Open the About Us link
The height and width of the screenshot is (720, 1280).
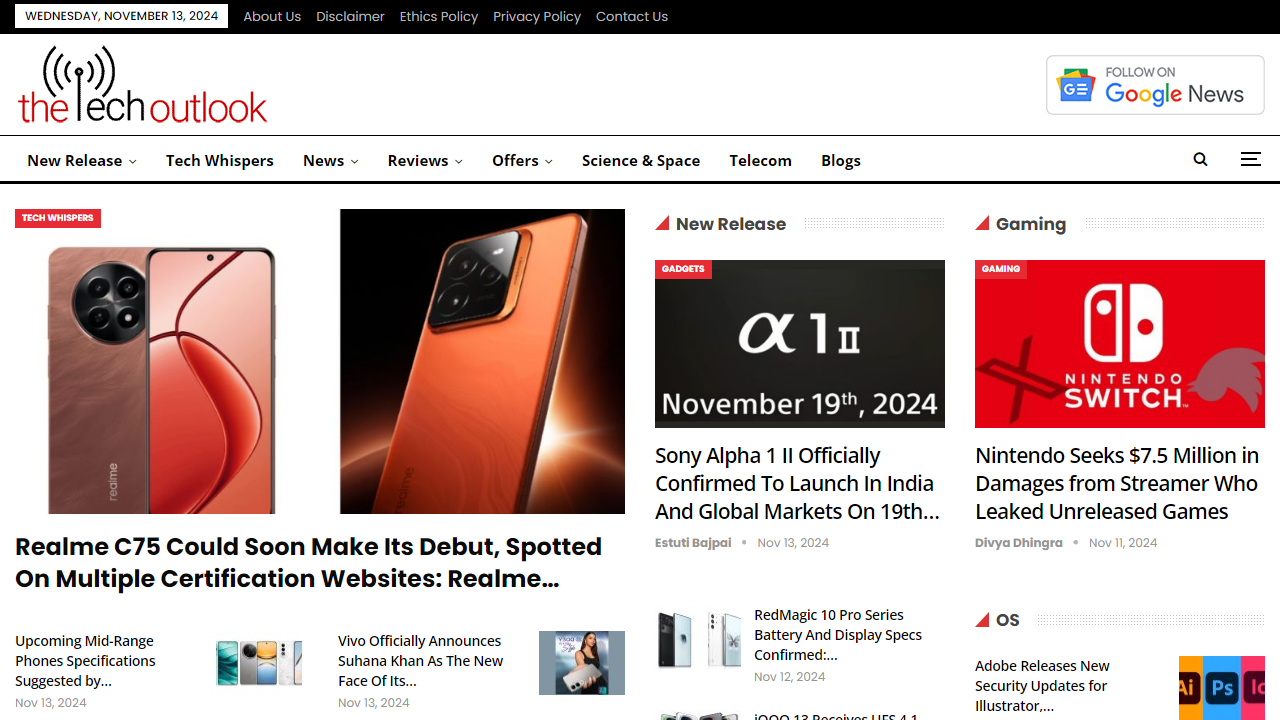pyautogui.click(x=272, y=16)
